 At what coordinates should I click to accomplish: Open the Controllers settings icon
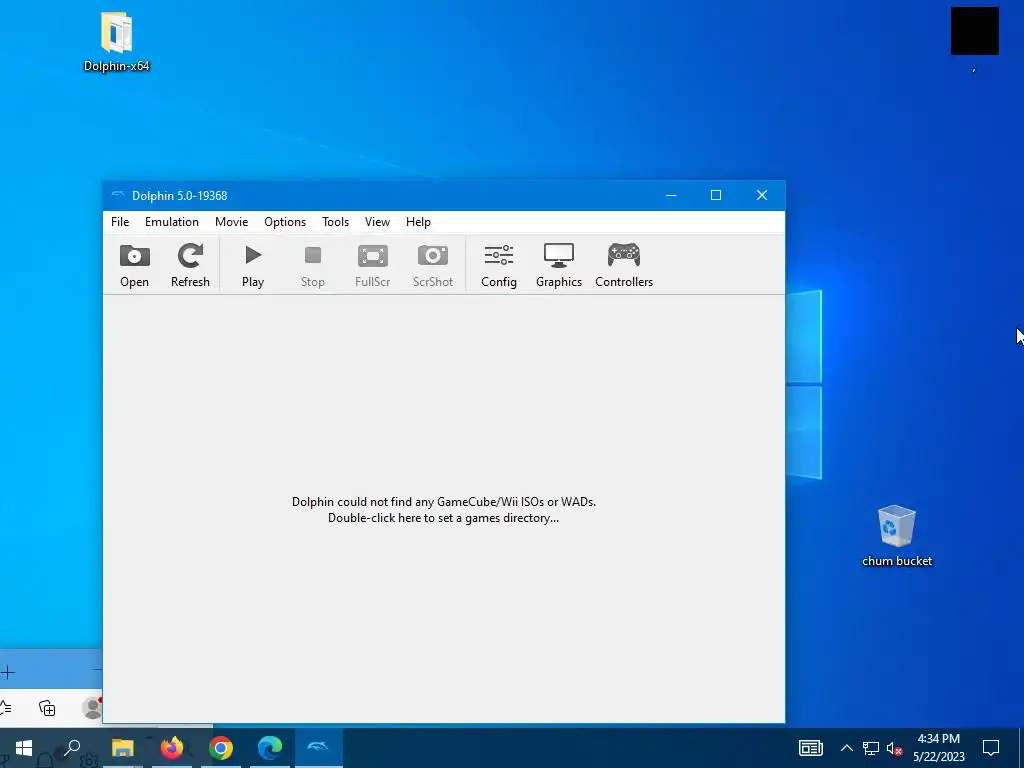(x=624, y=255)
